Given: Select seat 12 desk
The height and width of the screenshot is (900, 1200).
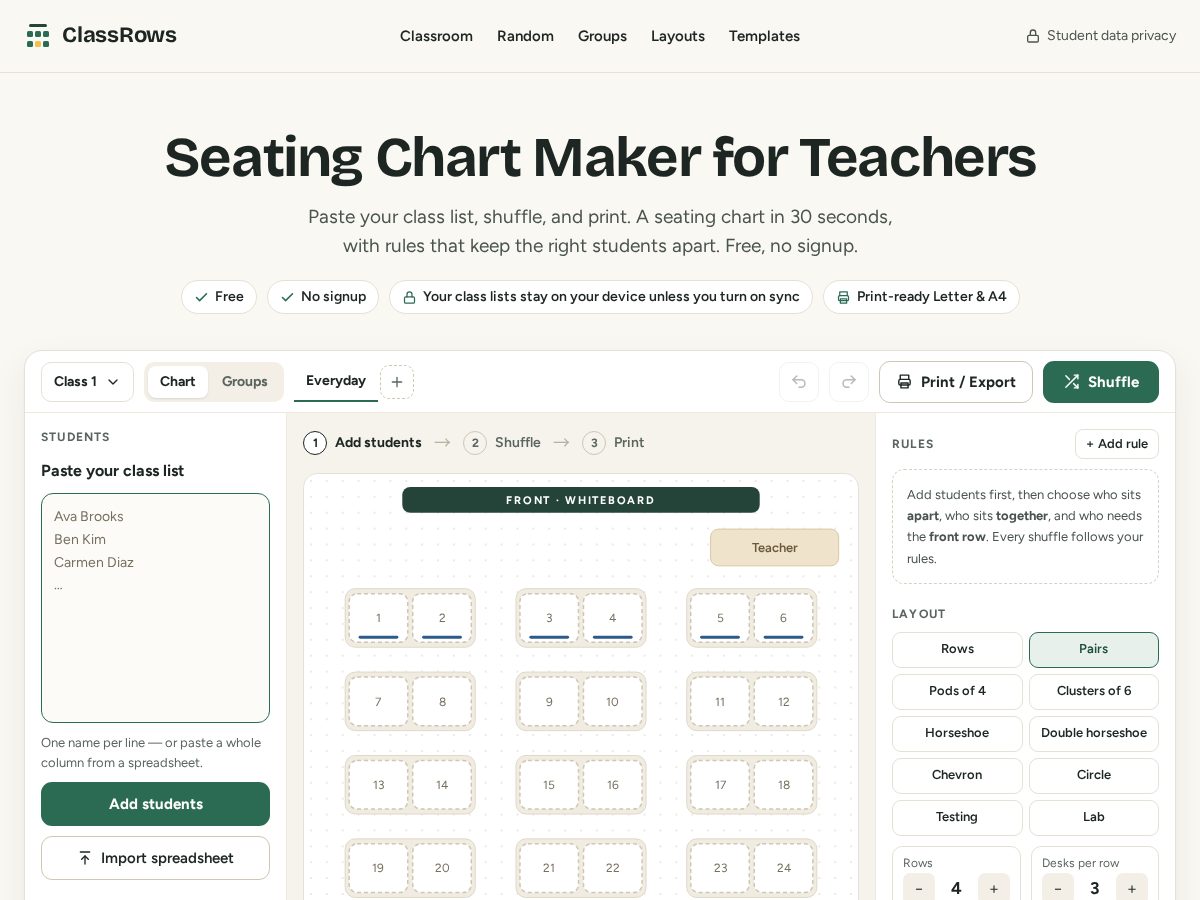Looking at the screenshot, I should (x=783, y=702).
